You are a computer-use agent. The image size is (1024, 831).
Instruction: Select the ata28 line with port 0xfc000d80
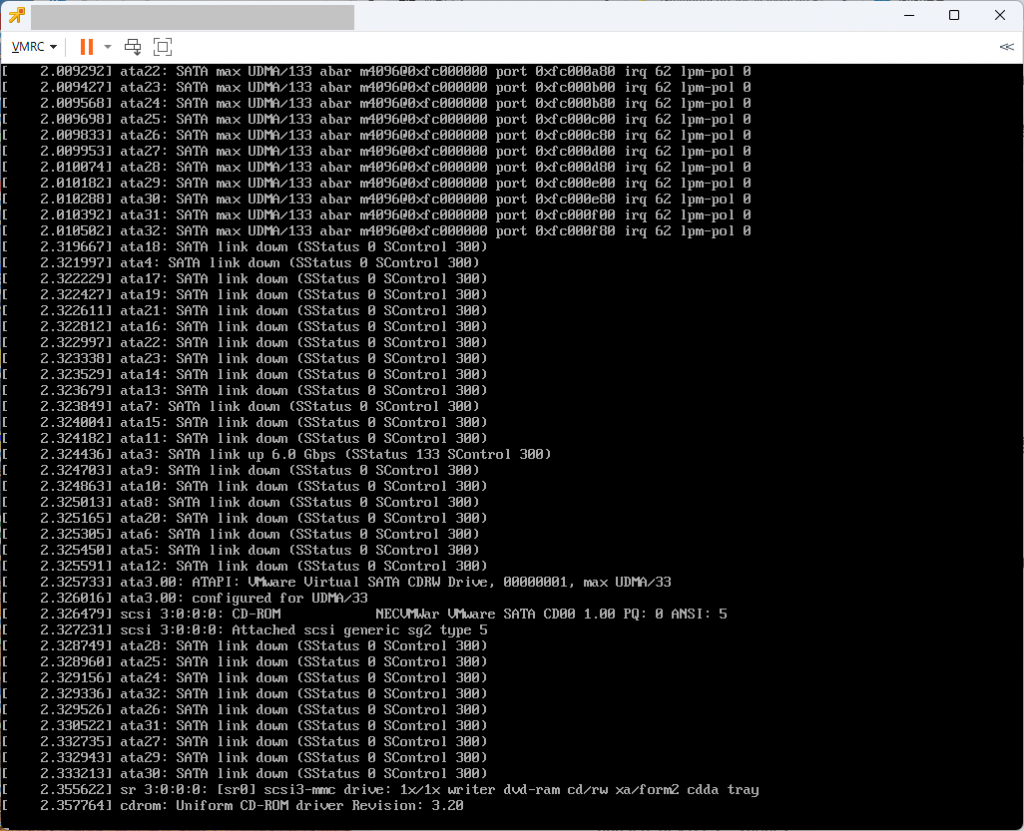pos(377,167)
